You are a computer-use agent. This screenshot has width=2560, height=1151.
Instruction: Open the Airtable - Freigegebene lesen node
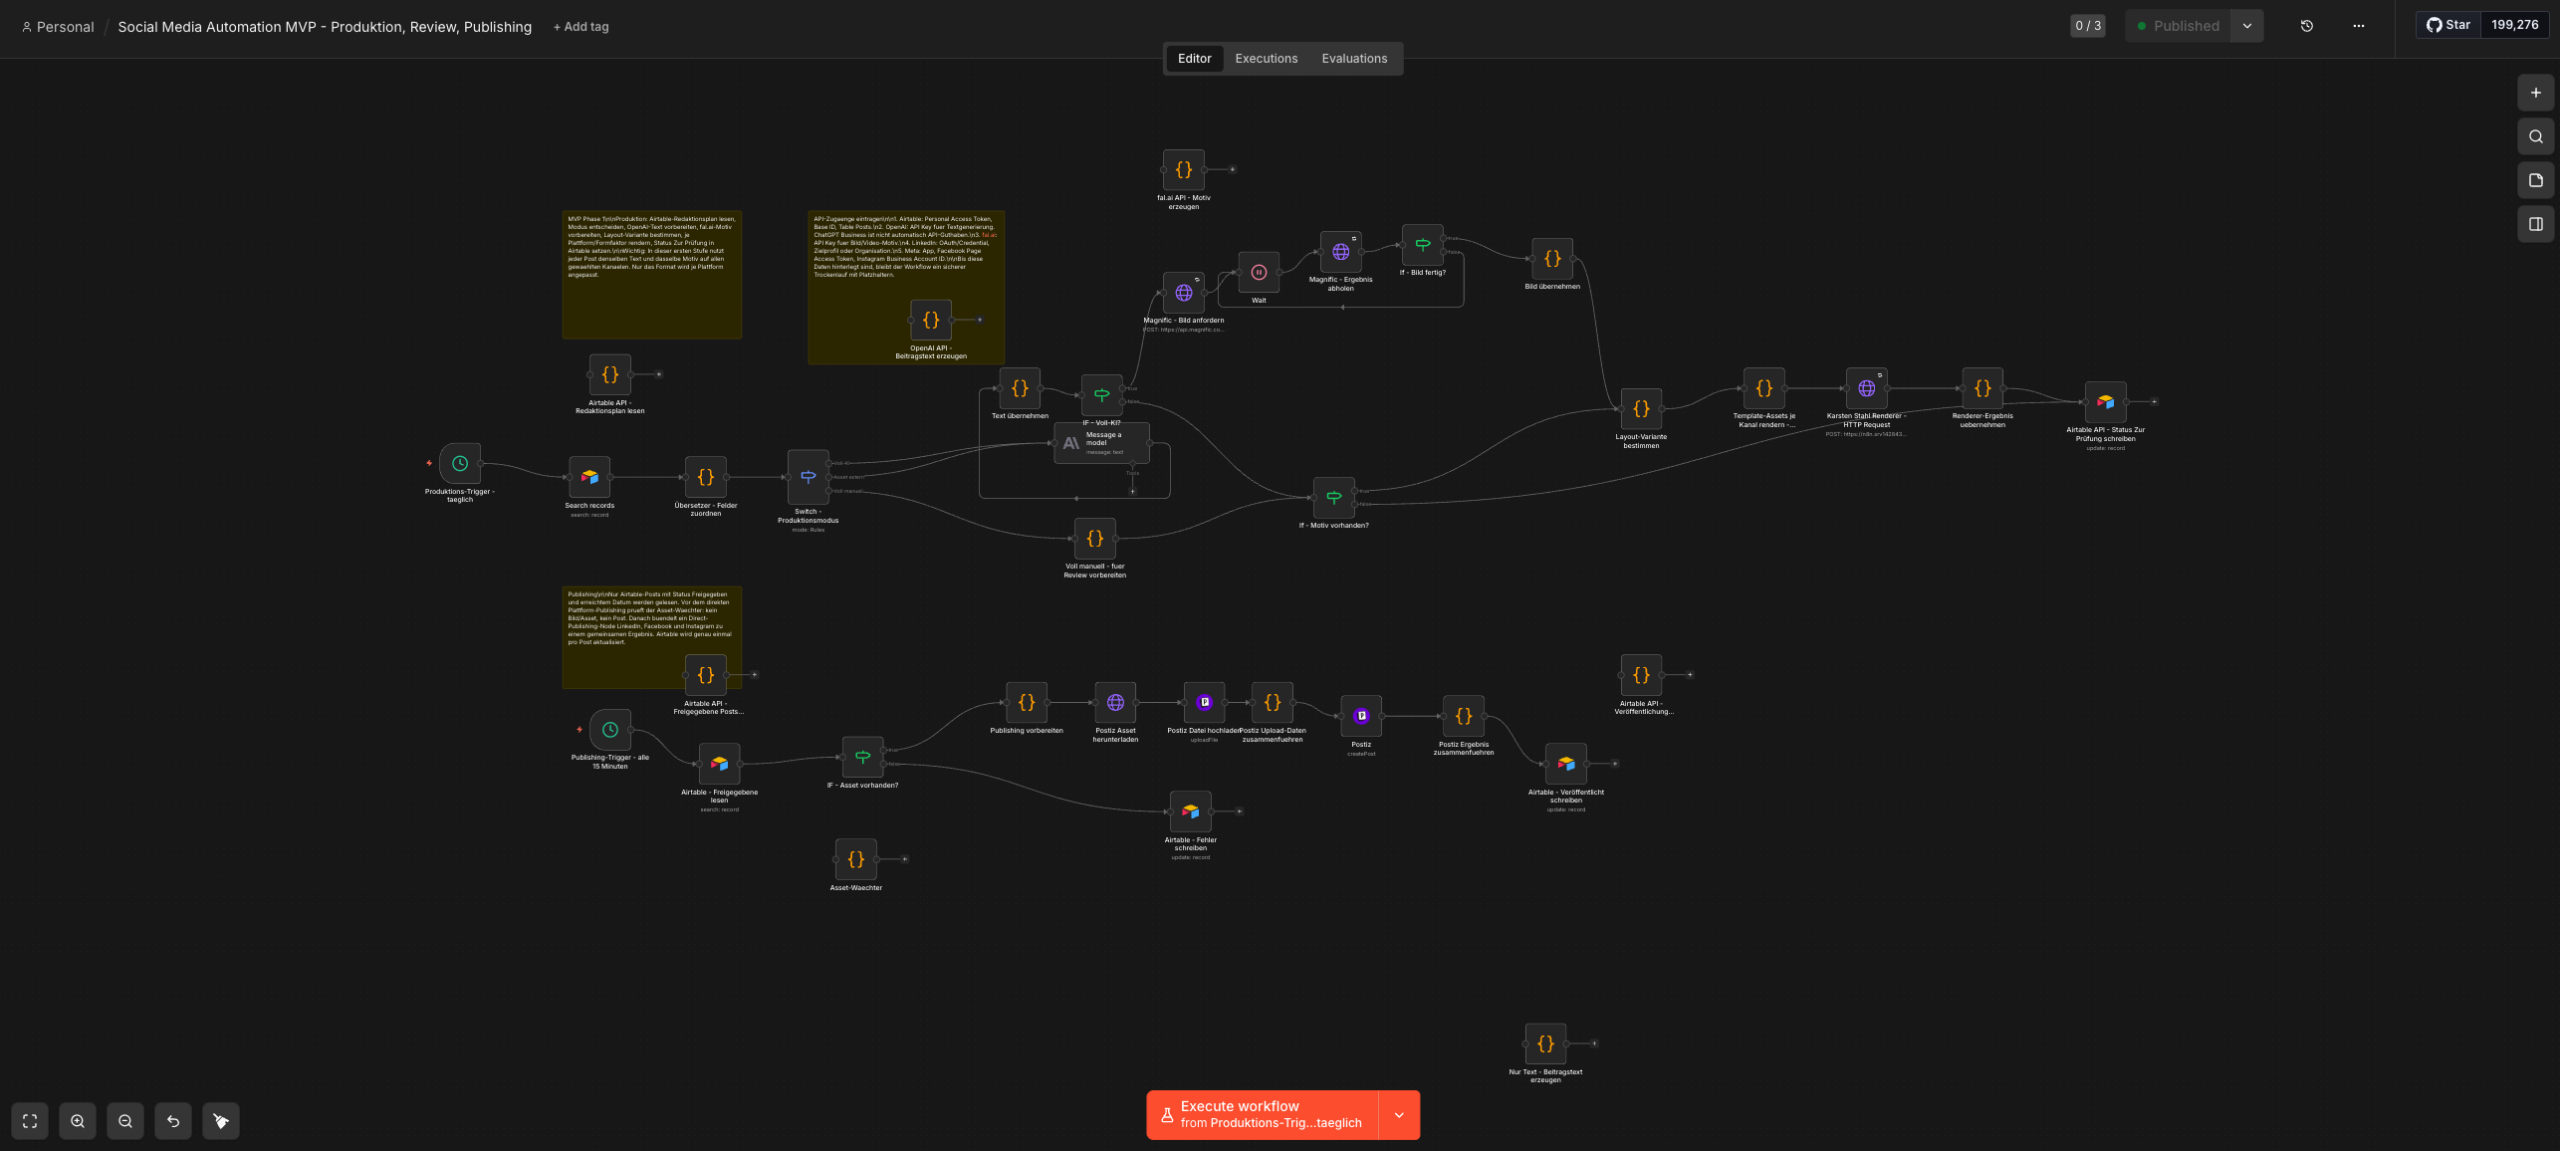[x=720, y=764]
